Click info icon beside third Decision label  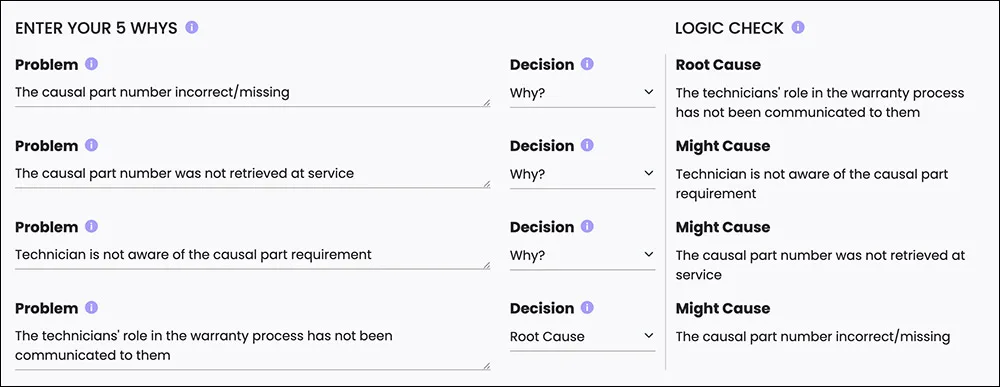coord(587,226)
